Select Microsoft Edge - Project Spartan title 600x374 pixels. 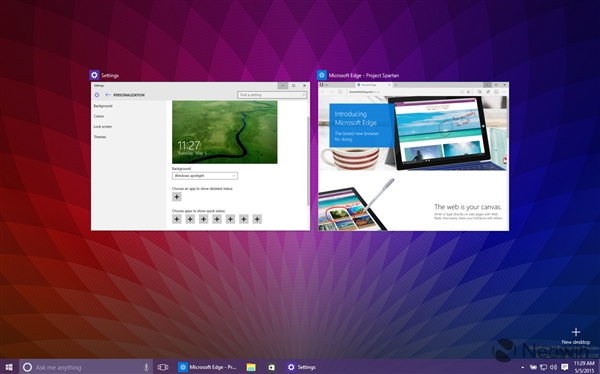[x=364, y=75]
